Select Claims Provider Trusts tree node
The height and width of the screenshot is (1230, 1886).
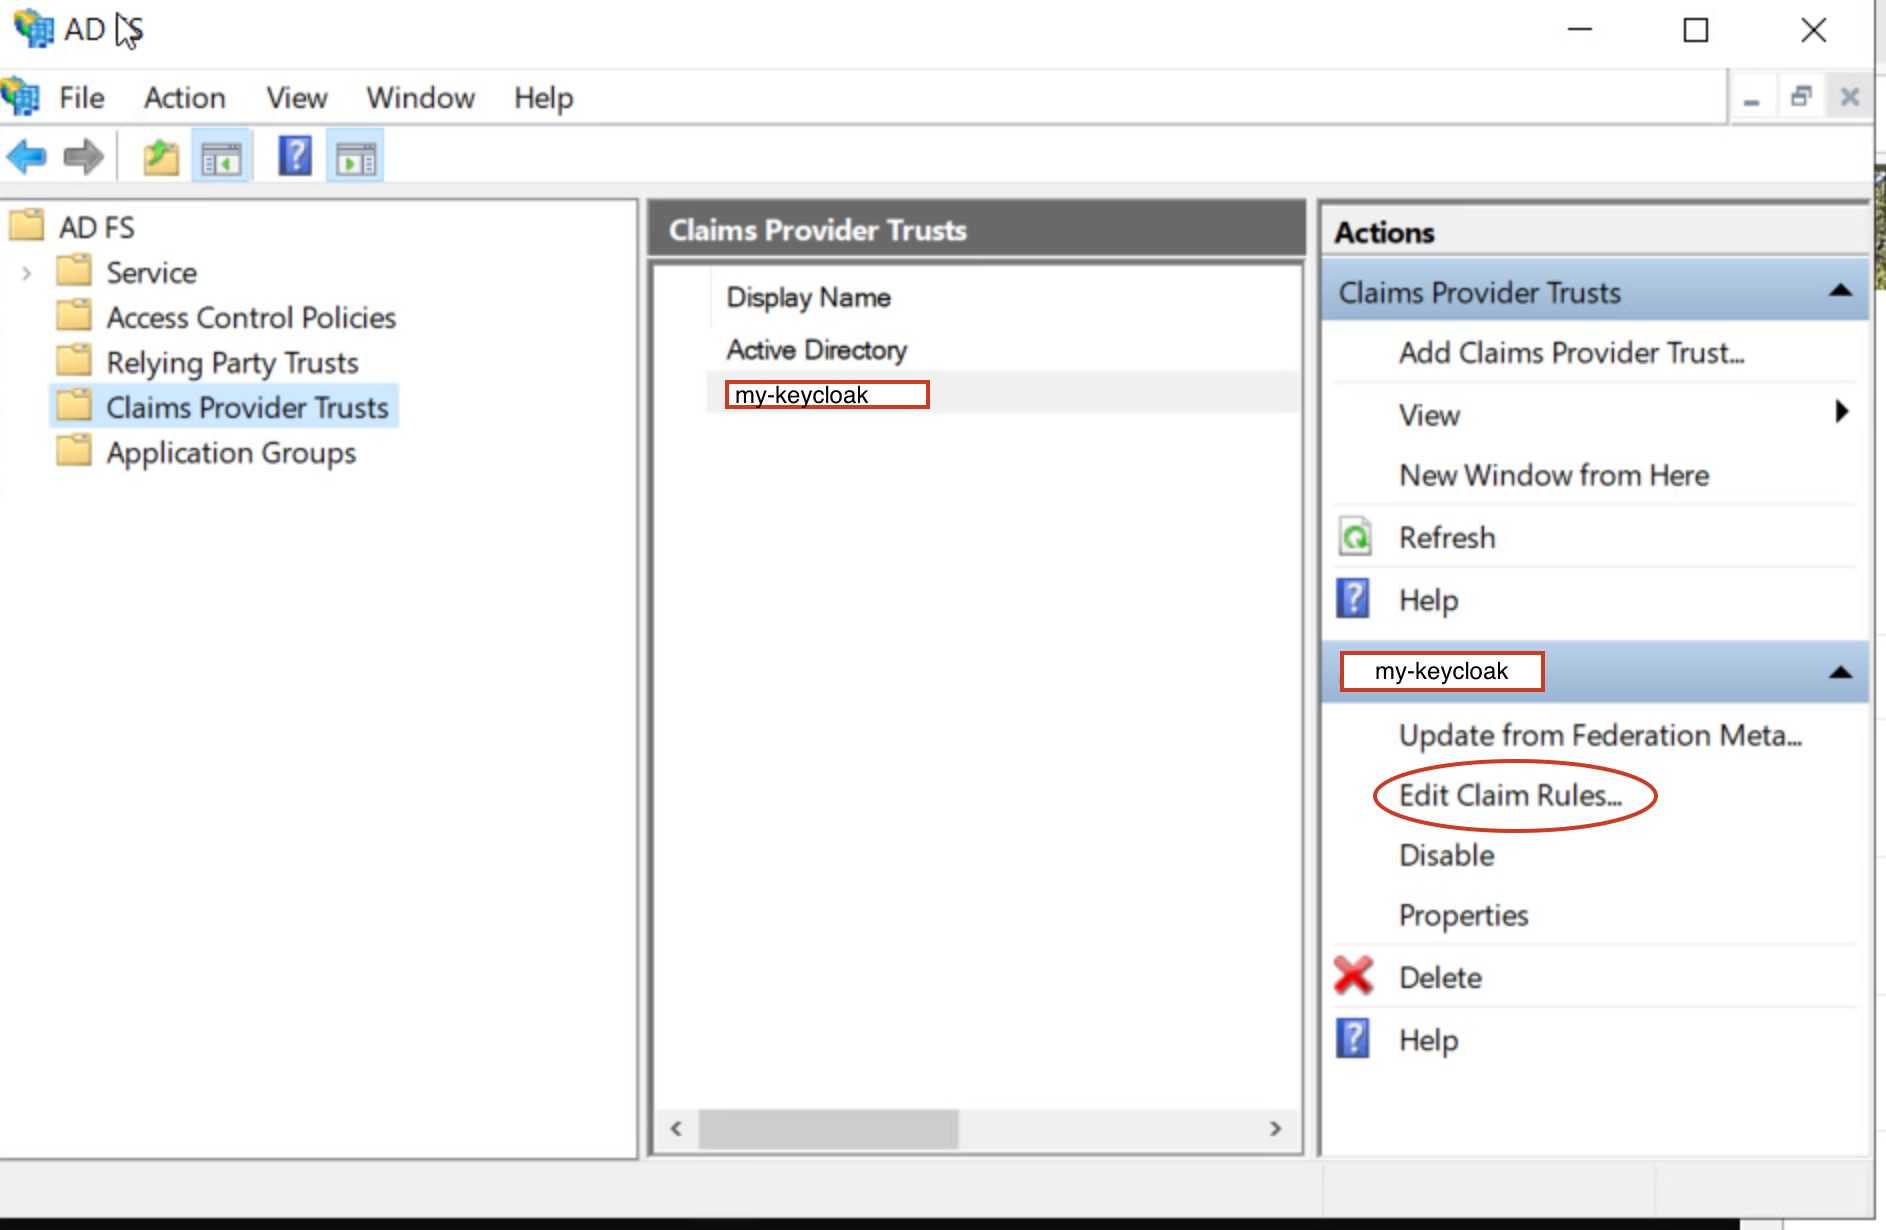[x=247, y=407]
